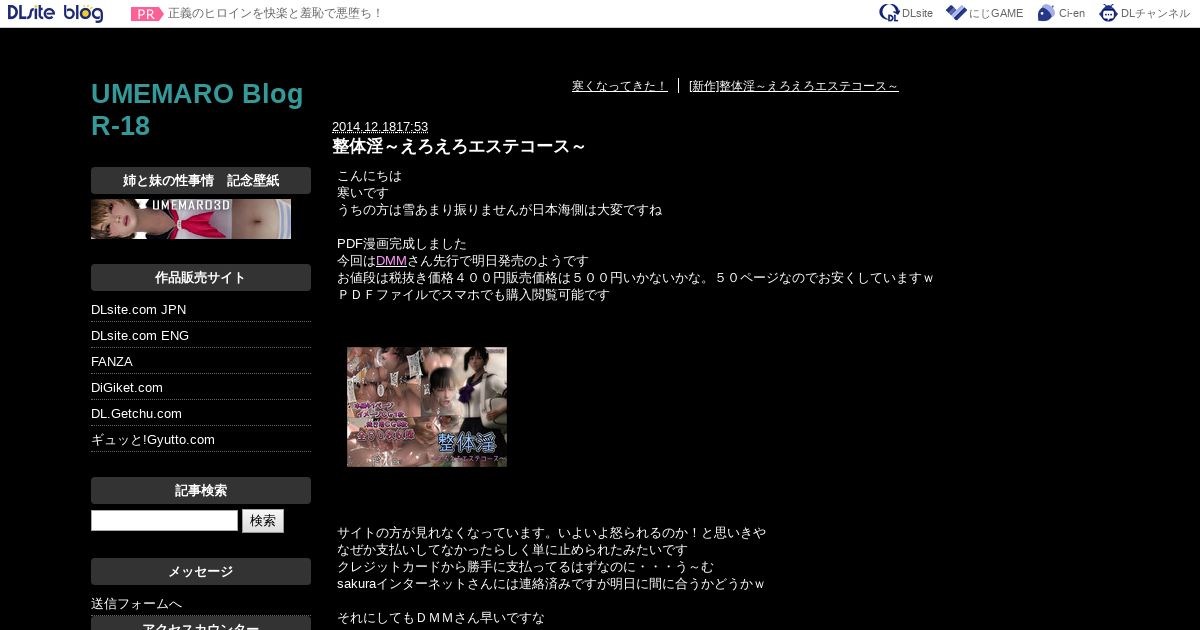
Task: Open FANZA sidebar link
Action: coord(112,362)
